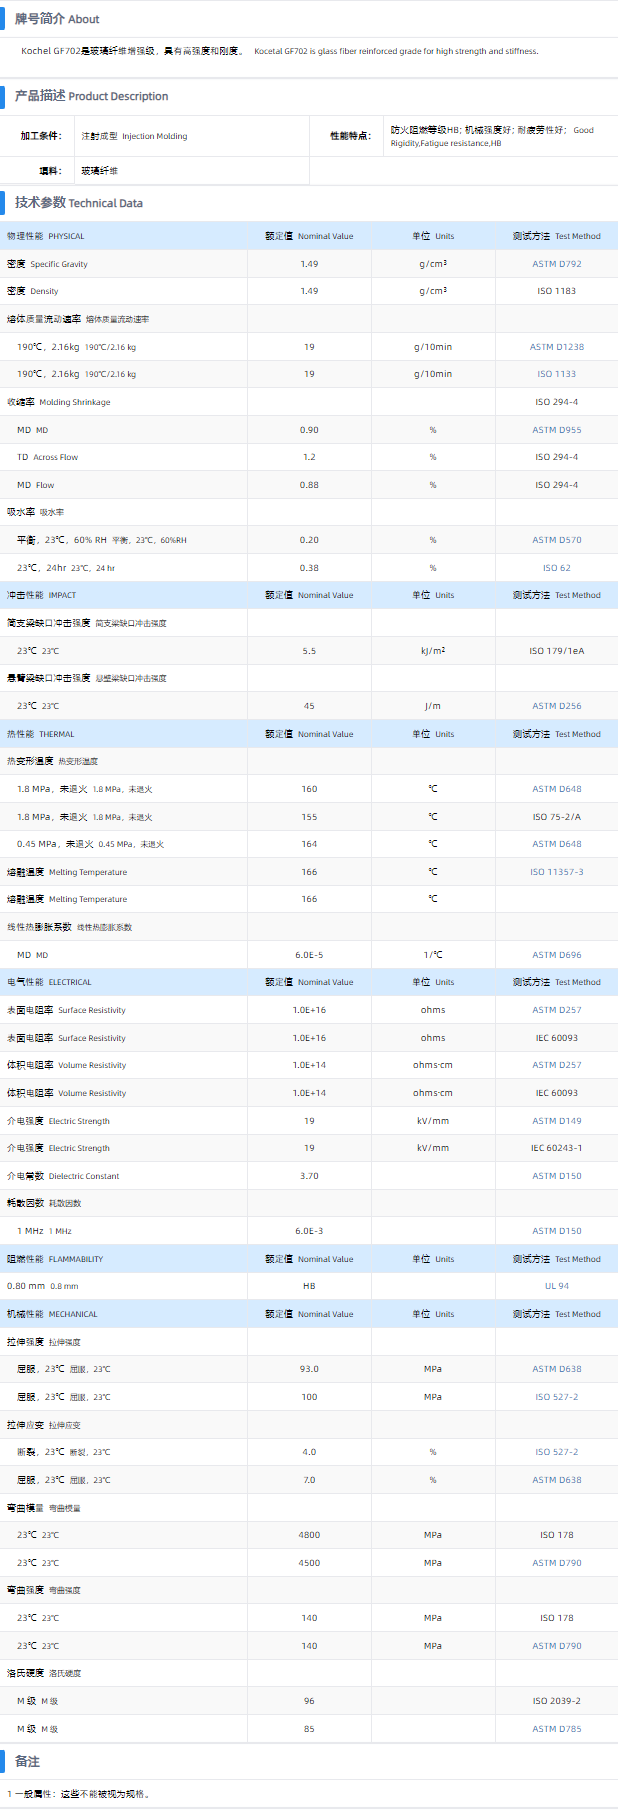The image size is (618, 1812).
Task: Open the ISO 1133 test method link
Action: coord(556,374)
